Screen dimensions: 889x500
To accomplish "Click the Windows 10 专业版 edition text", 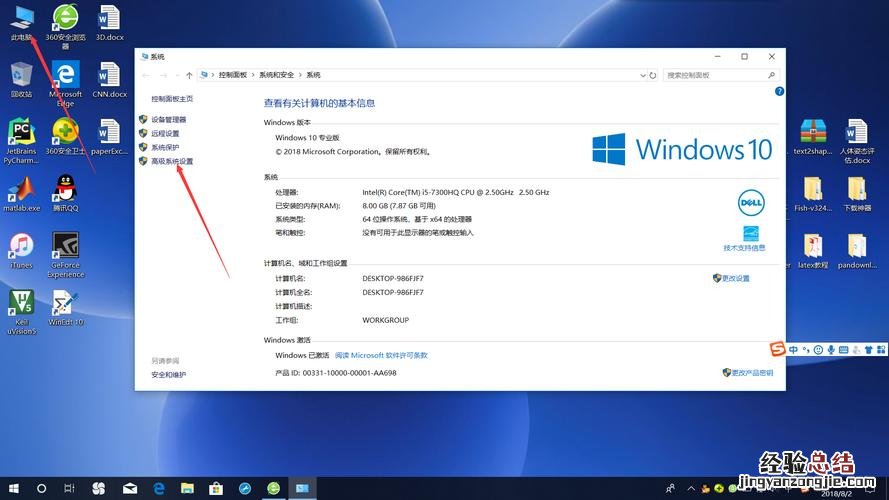I will click(307, 138).
